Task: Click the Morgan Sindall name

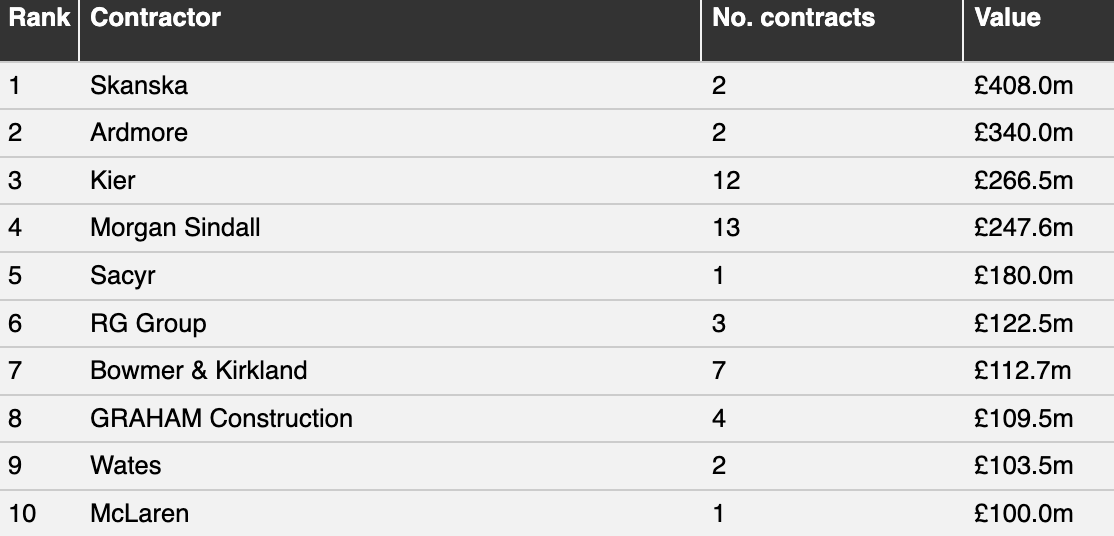Action: pos(175,227)
